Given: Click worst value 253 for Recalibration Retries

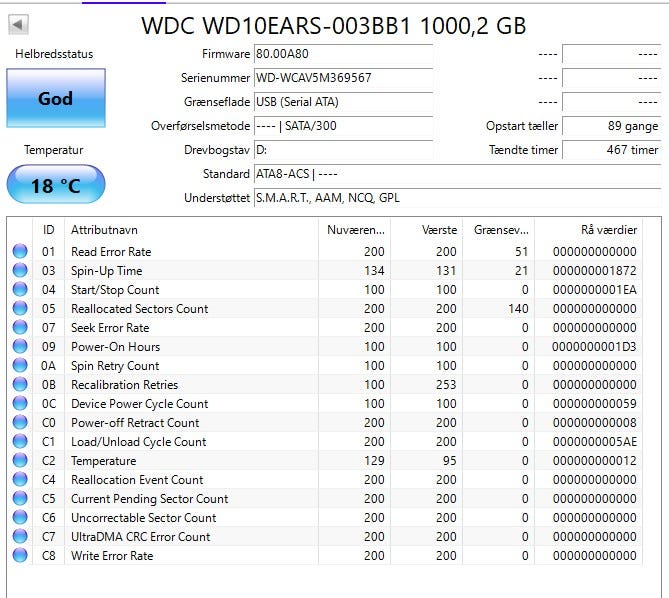Looking at the screenshot, I should pos(446,385).
